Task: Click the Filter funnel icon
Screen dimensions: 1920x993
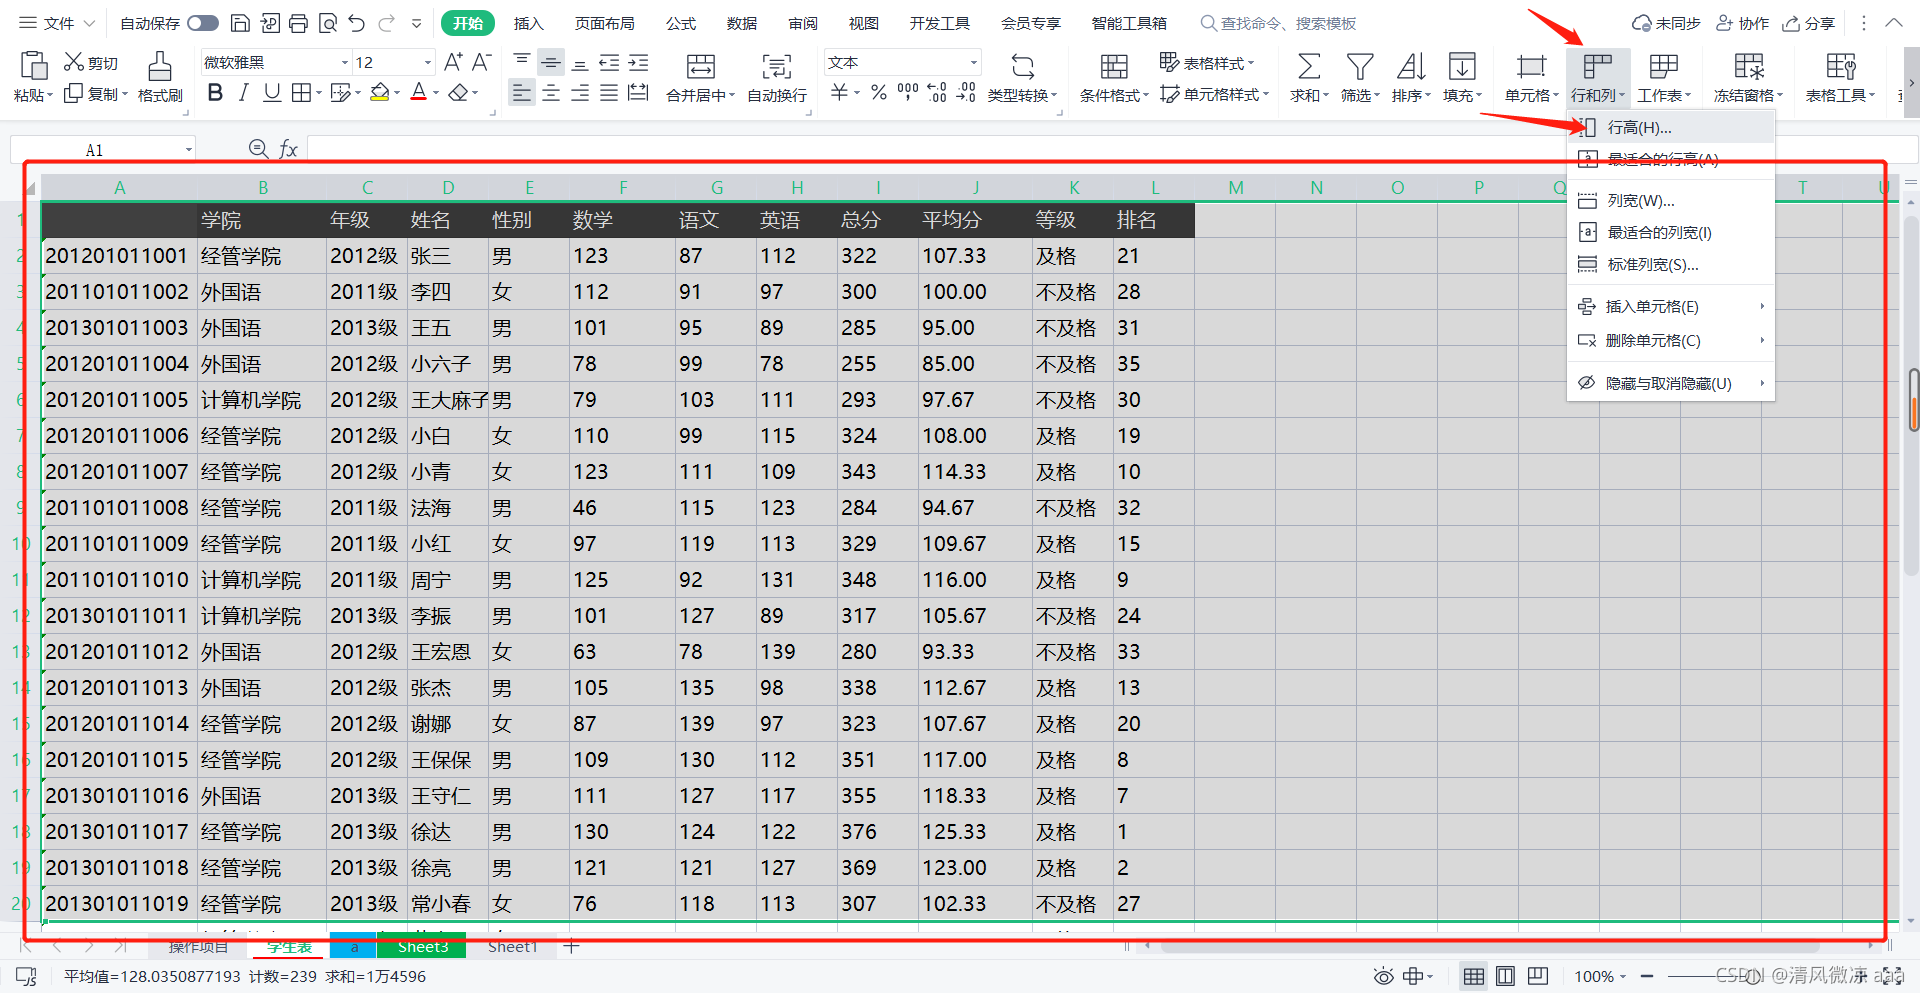Action: tap(1359, 66)
